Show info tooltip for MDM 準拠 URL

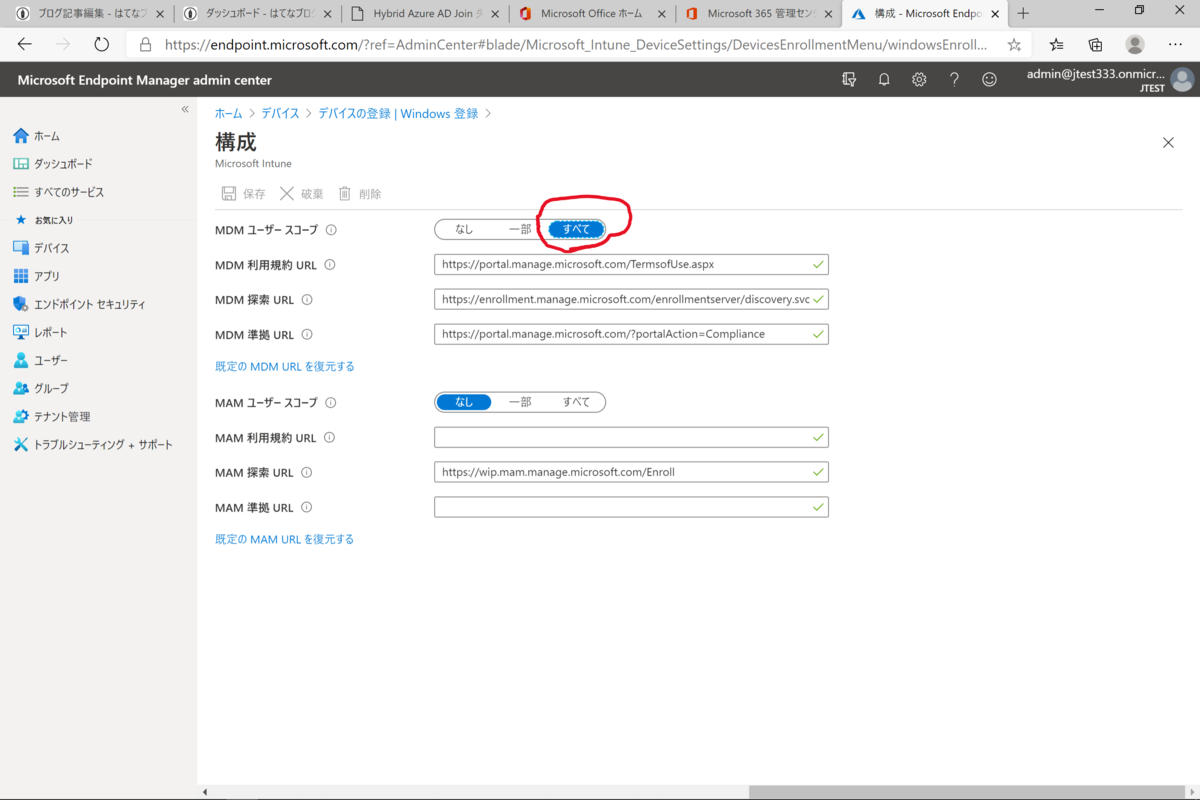point(307,335)
